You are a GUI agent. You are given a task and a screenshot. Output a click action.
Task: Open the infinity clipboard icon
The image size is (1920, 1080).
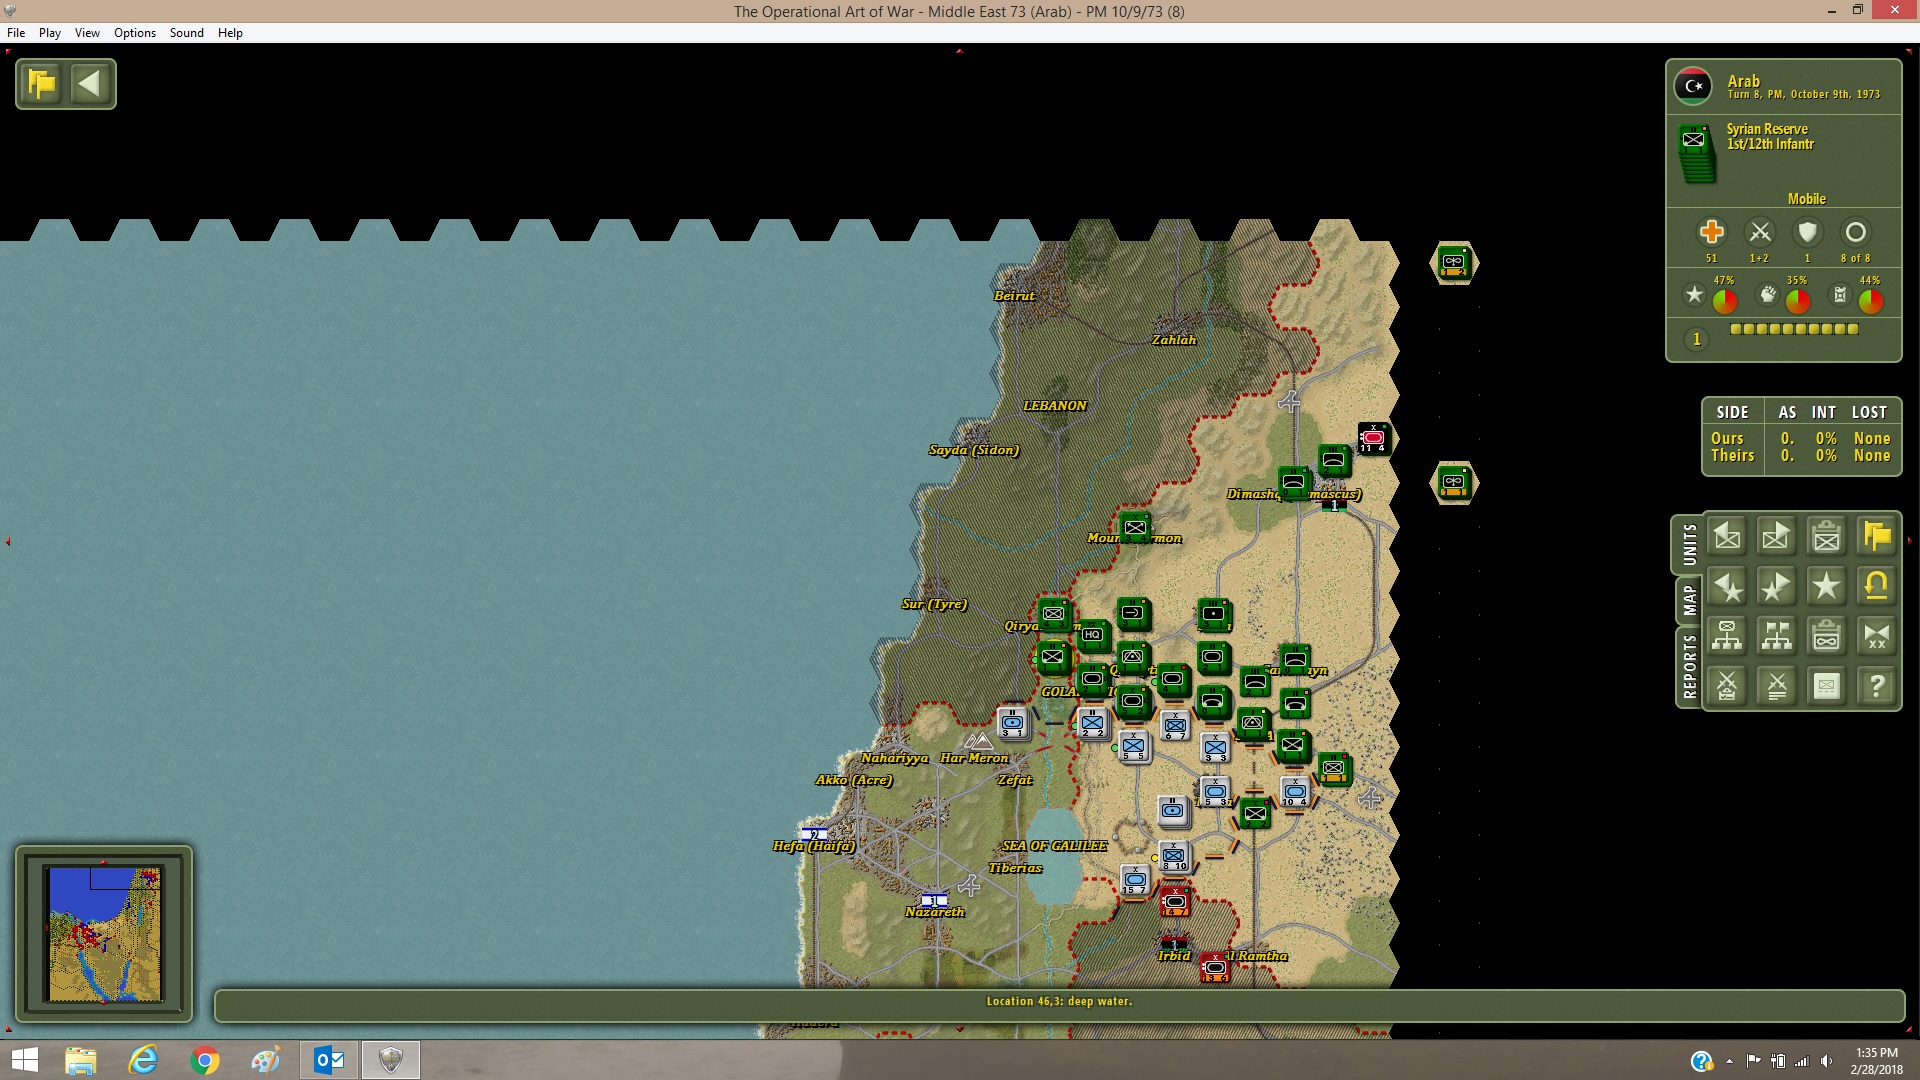(x=1827, y=636)
